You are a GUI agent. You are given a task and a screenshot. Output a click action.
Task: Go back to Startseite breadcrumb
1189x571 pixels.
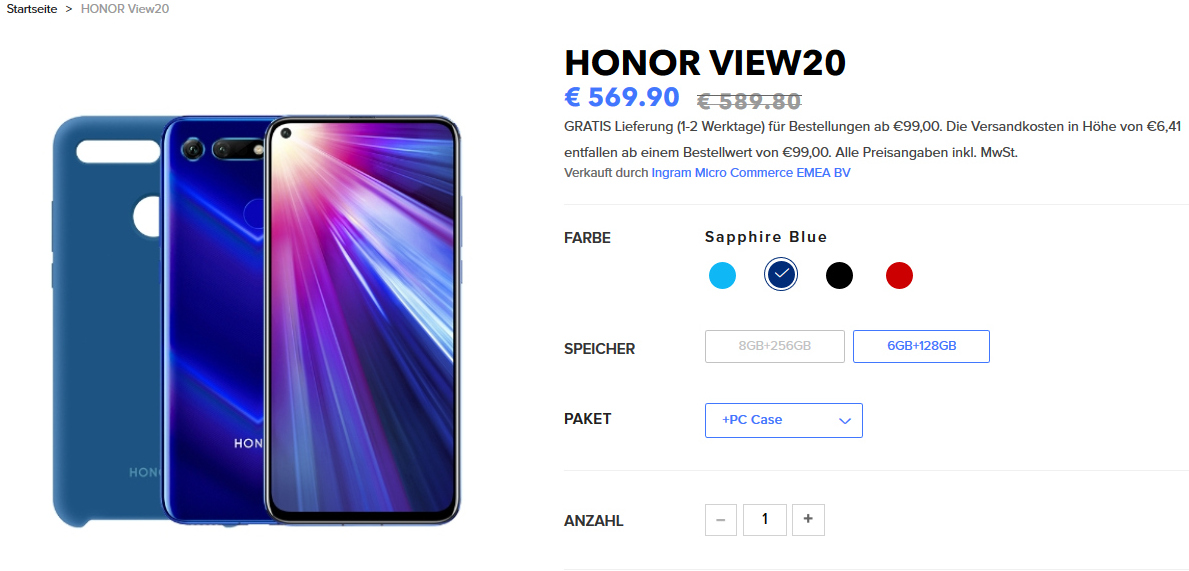click(32, 9)
